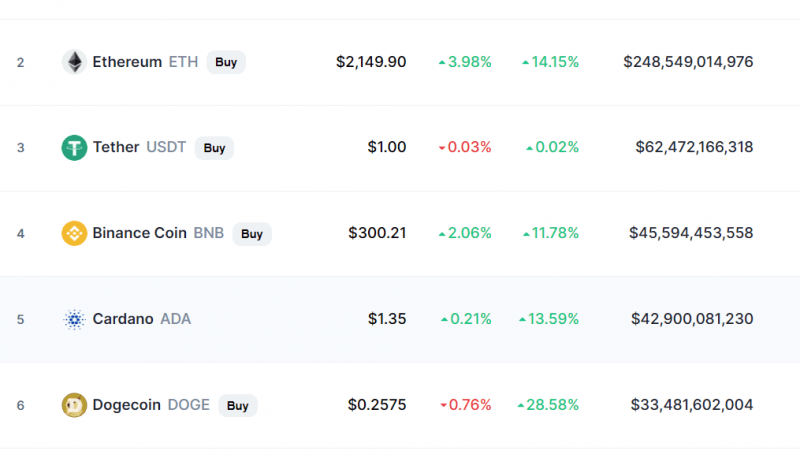The width and height of the screenshot is (800, 458).
Task: Click the Tether coin logo icon
Action: coord(74,148)
